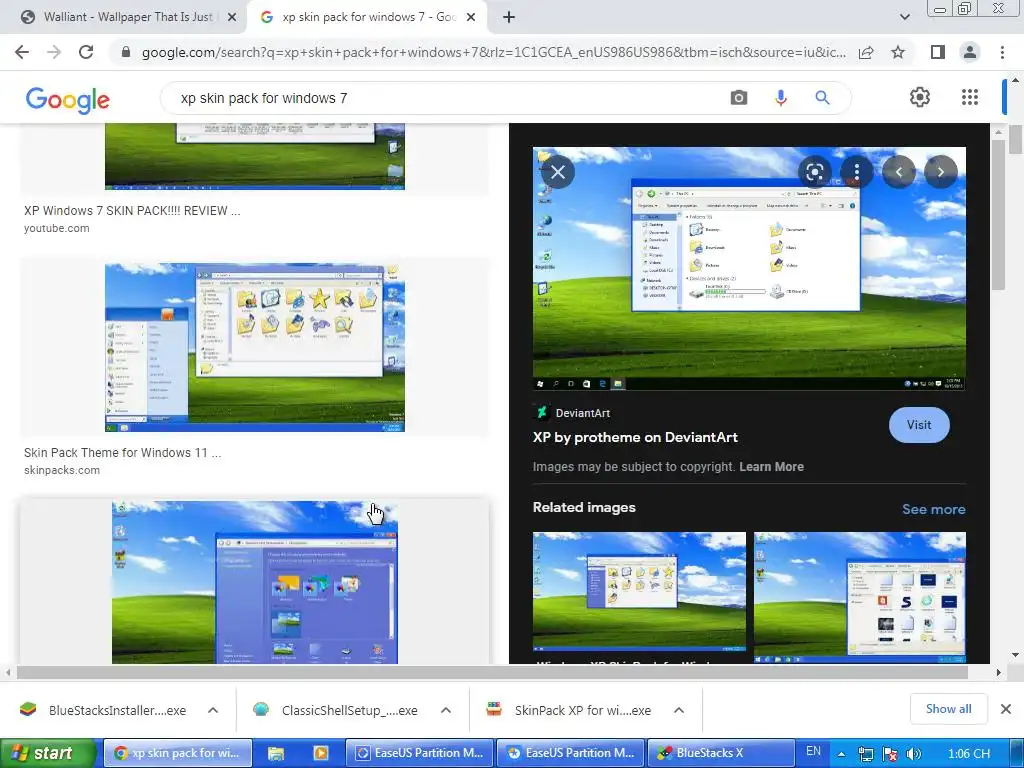Image resolution: width=1024 pixels, height=768 pixels.
Task: Click the youtube.com source text
Action: (x=57, y=229)
